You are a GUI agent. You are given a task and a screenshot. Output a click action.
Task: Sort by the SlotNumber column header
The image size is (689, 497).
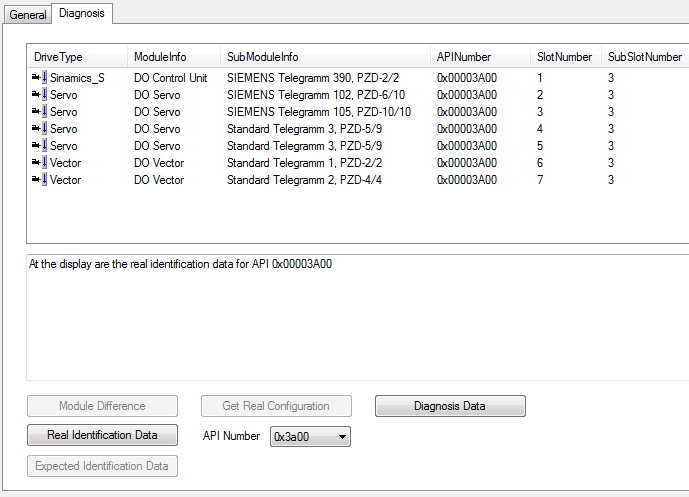tap(566, 57)
